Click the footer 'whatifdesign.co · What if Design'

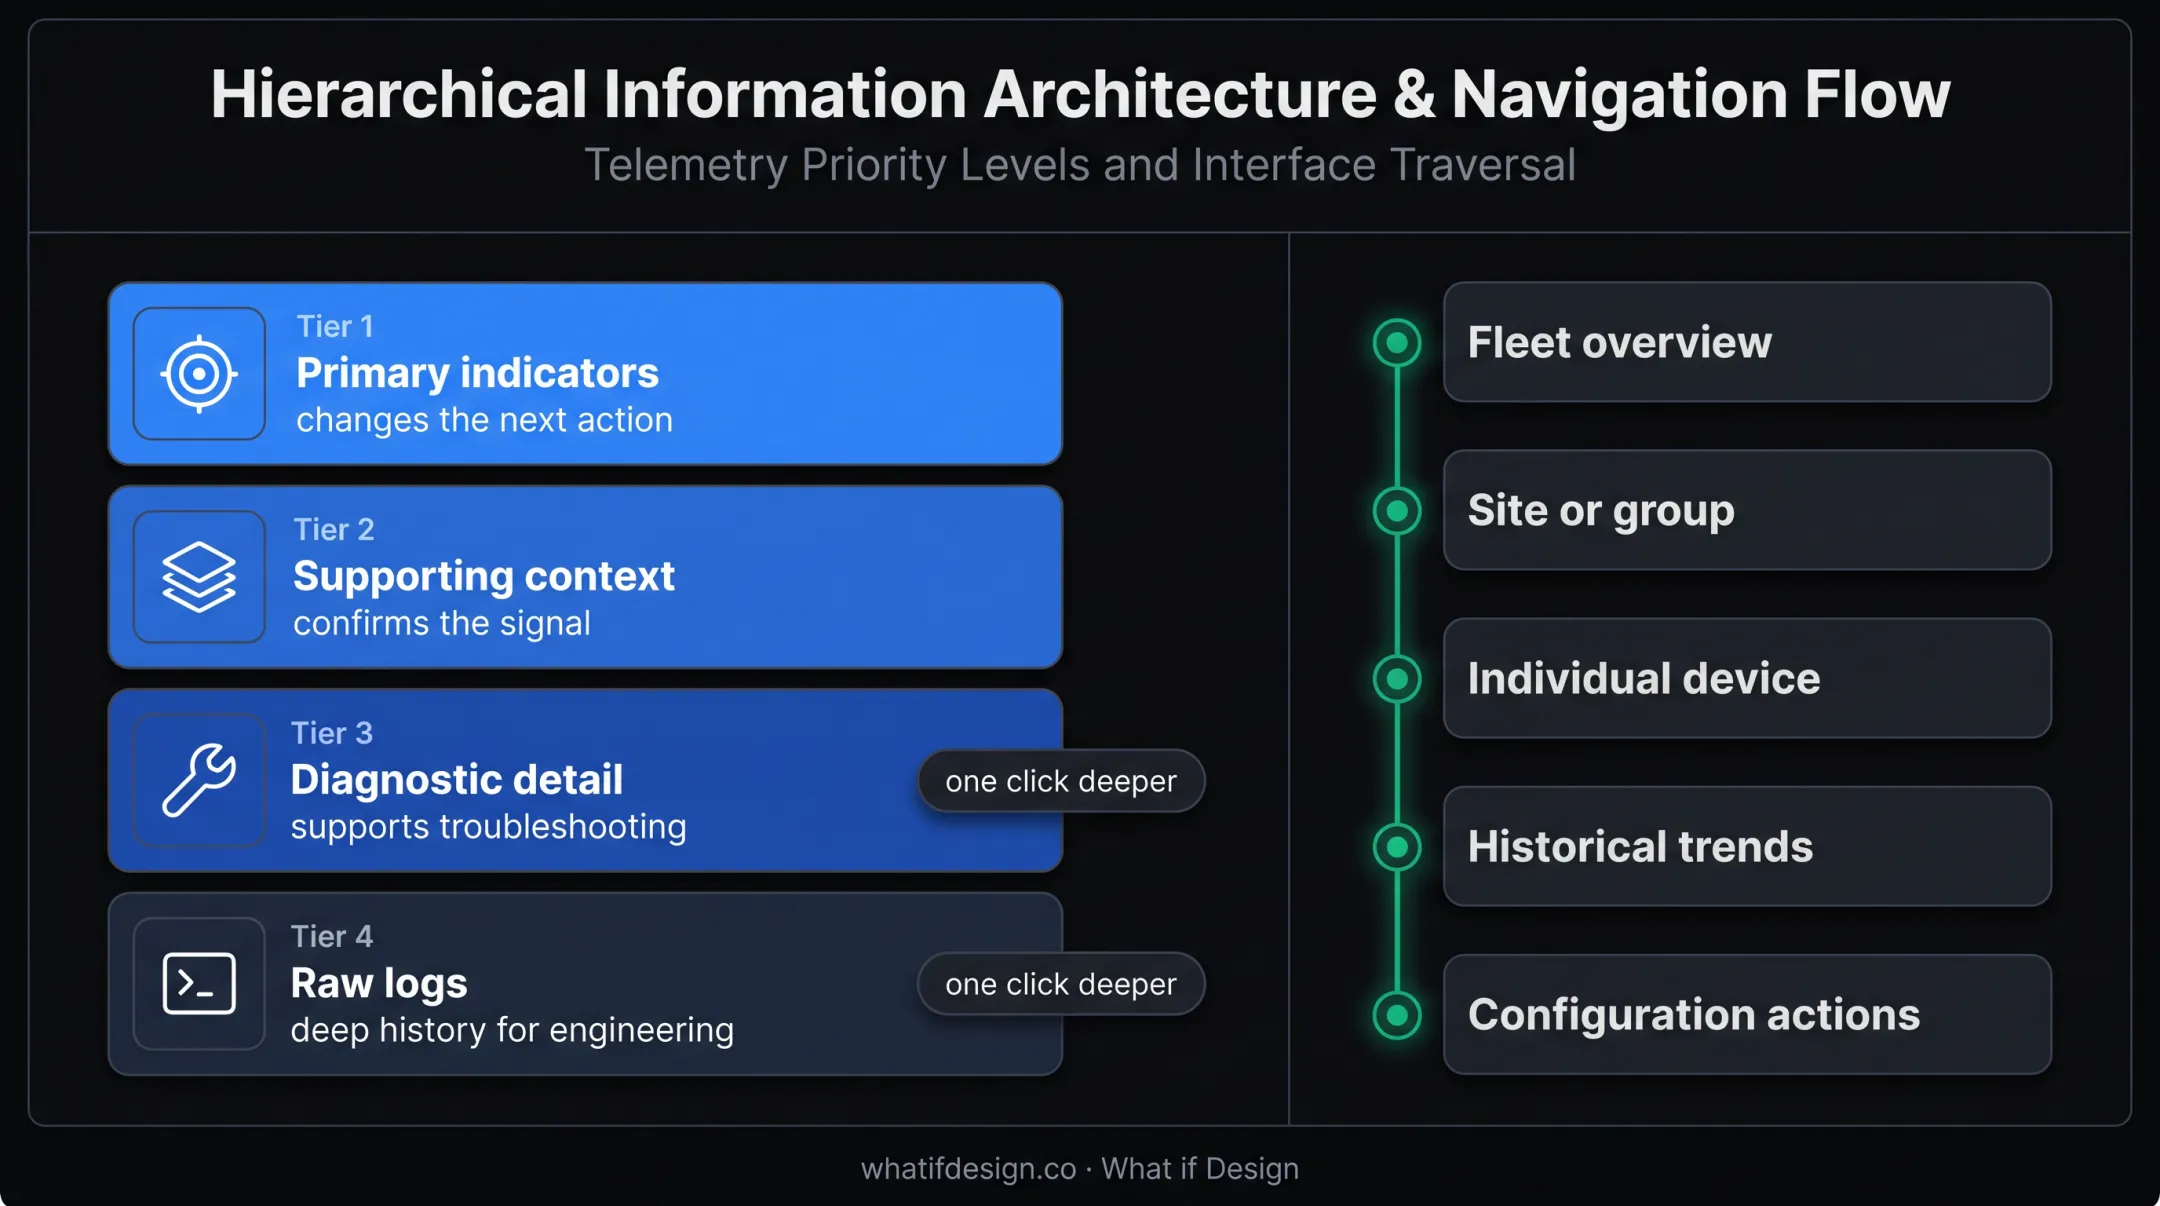click(1080, 1169)
